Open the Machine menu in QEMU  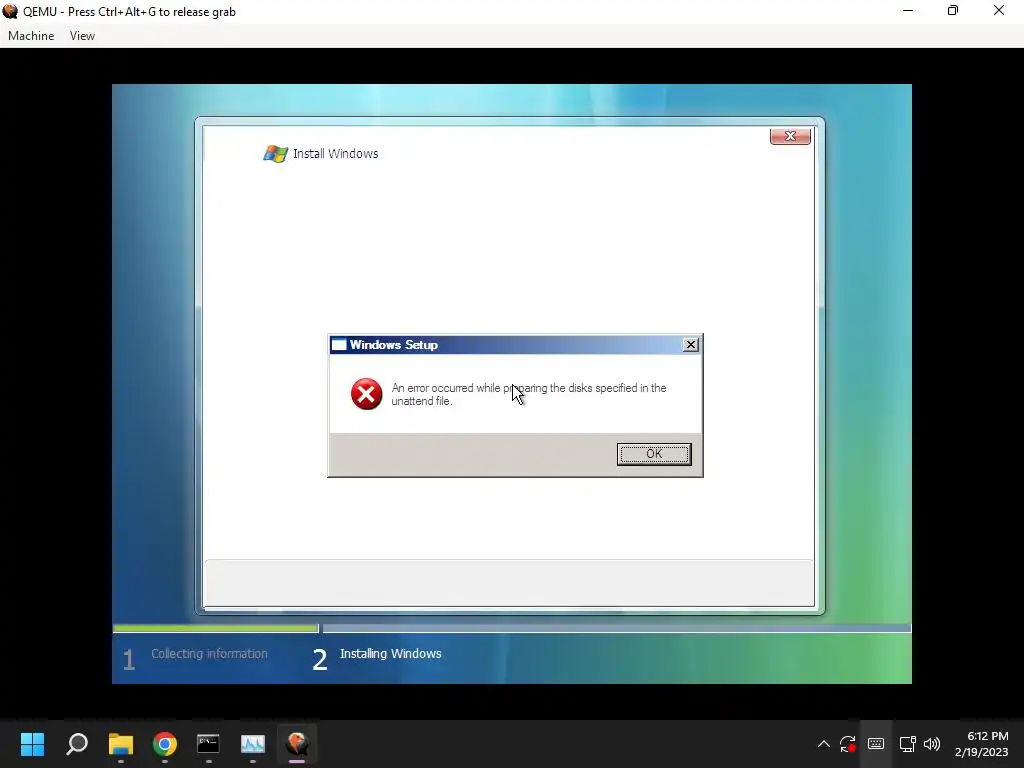[x=31, y=36]
